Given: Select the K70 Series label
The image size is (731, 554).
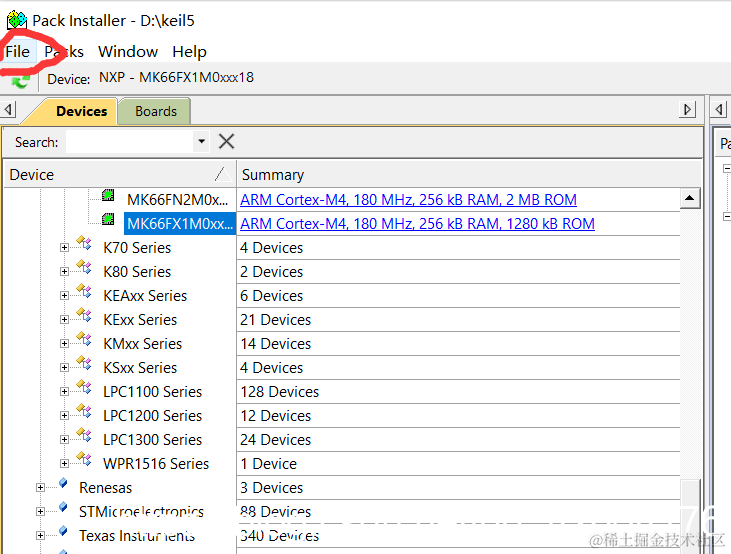Looking at the screenshot, I should tap(137, 248).
